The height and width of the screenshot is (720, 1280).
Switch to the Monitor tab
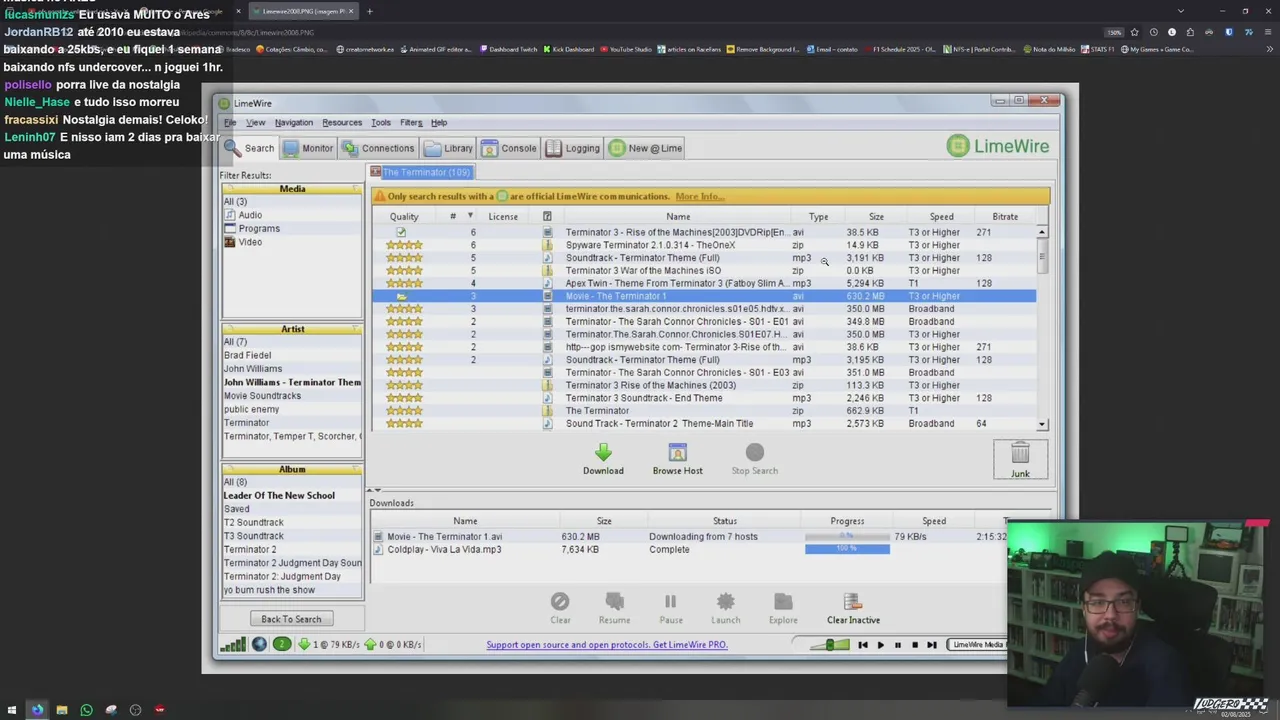[308, 148]
